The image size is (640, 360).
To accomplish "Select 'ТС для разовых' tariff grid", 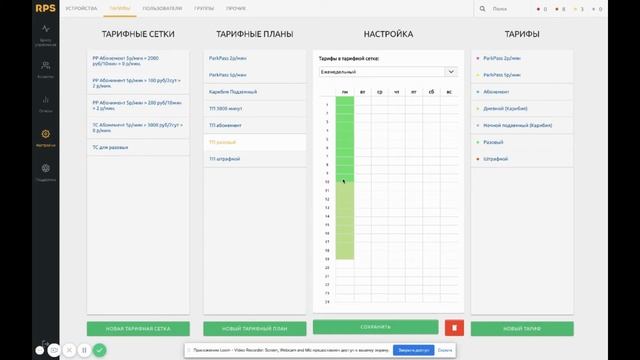I will point(138,147).
